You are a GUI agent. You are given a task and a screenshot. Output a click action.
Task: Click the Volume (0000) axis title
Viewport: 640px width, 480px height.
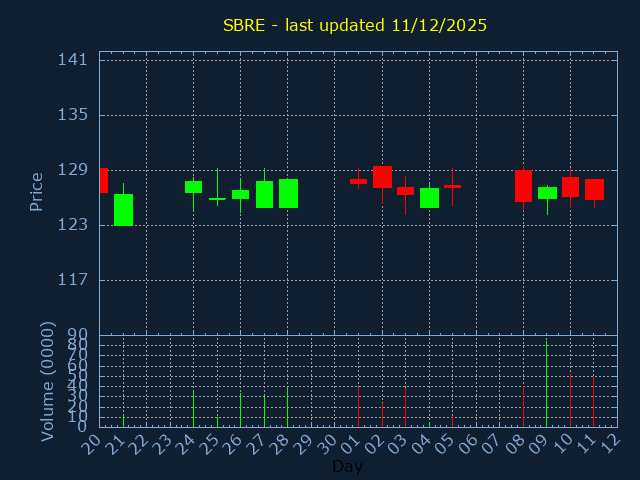click(47, 381)
